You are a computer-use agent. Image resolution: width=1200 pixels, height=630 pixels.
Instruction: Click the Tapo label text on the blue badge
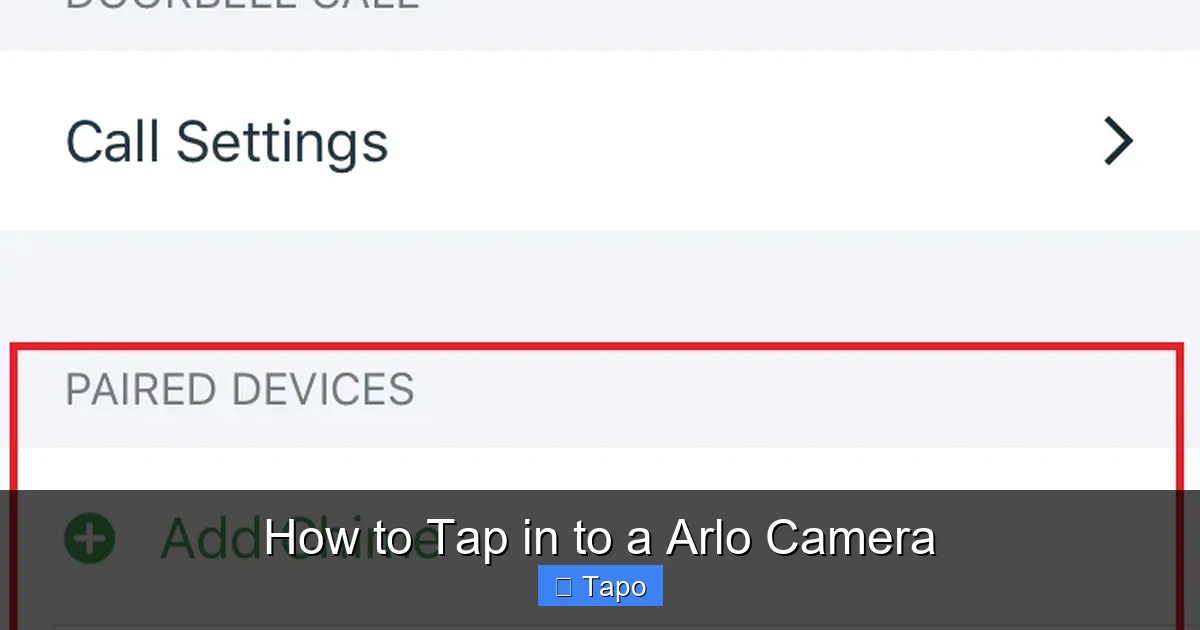coord(616,586)
